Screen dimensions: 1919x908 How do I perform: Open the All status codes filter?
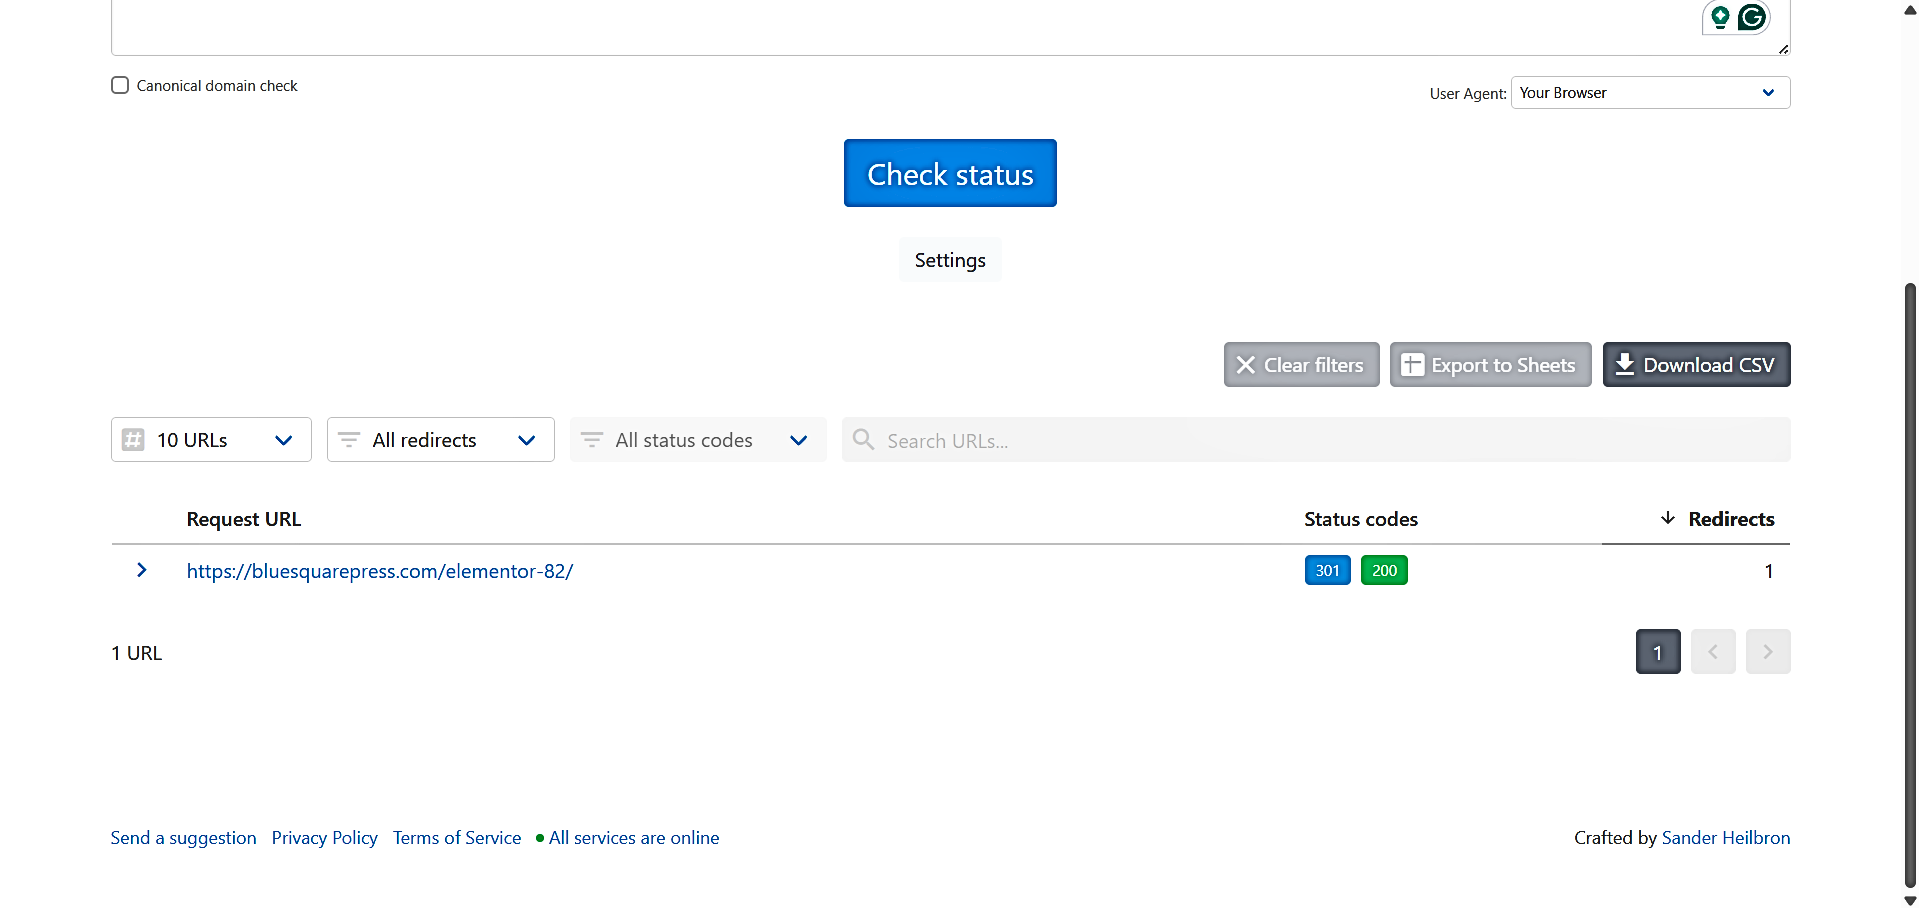pos(697,440)
